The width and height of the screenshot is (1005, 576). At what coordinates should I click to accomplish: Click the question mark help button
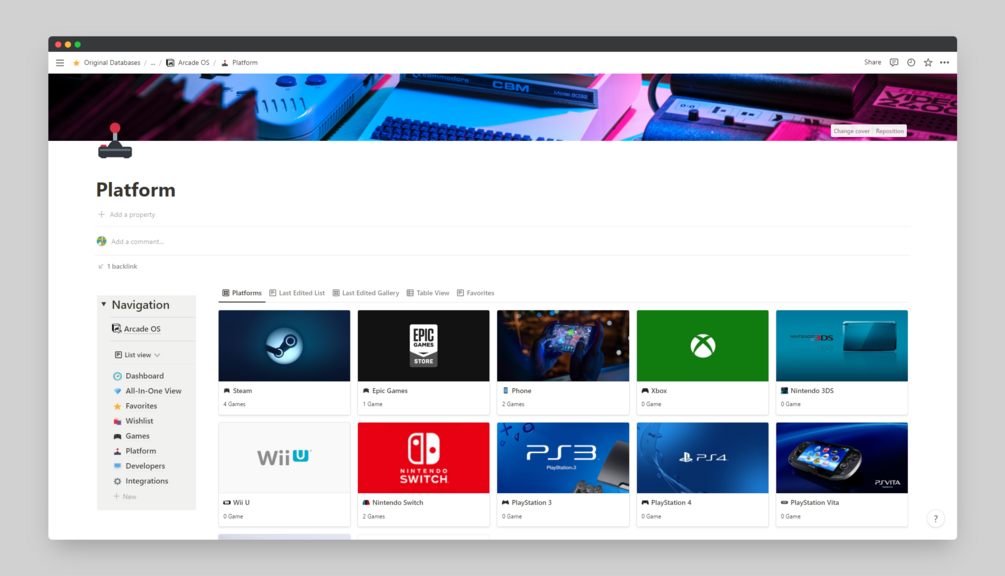click(935, 519)
